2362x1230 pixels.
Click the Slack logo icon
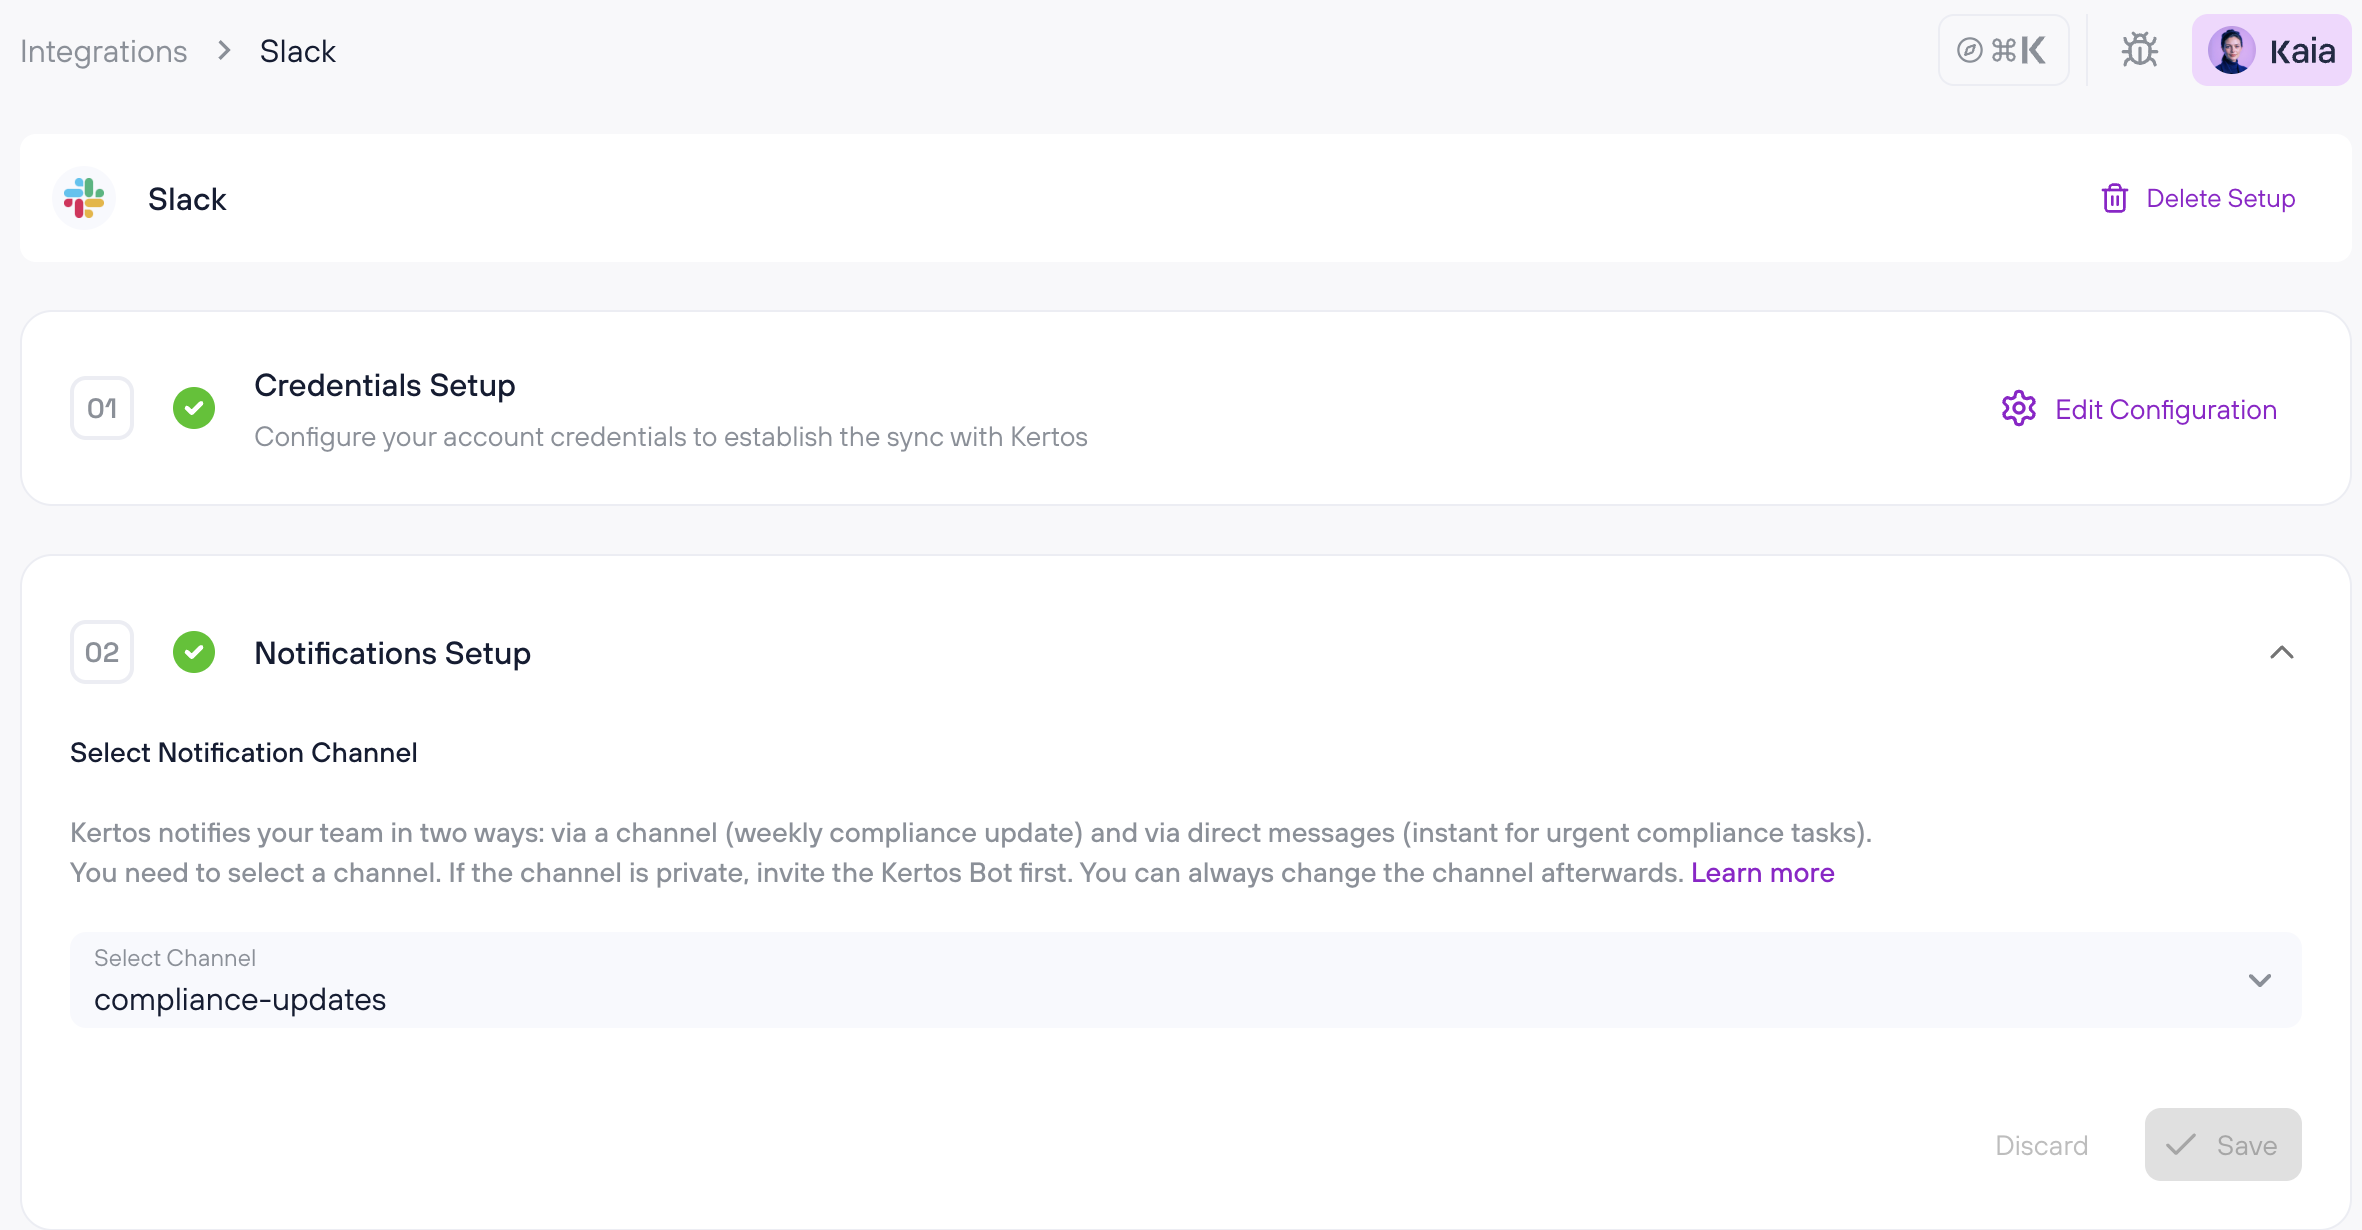pyautogui.click(x=84, y=198)
